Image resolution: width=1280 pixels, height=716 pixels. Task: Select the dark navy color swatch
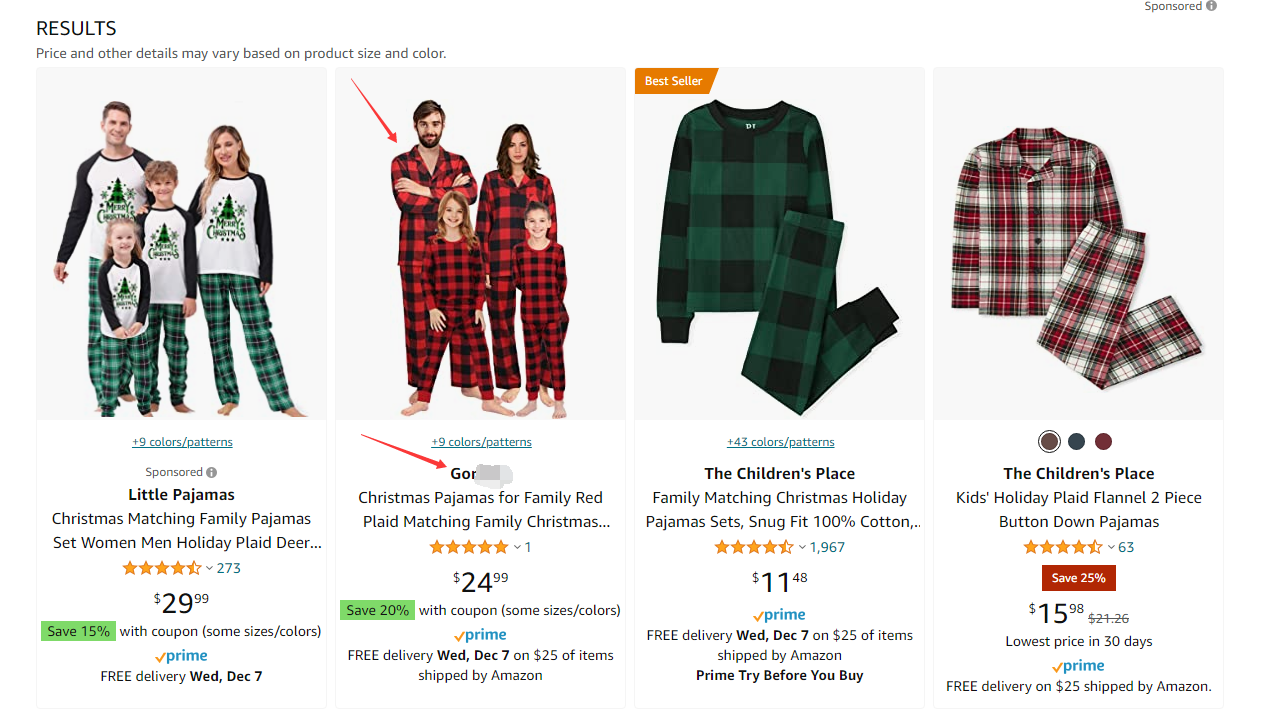click(x=1076, y=442)
